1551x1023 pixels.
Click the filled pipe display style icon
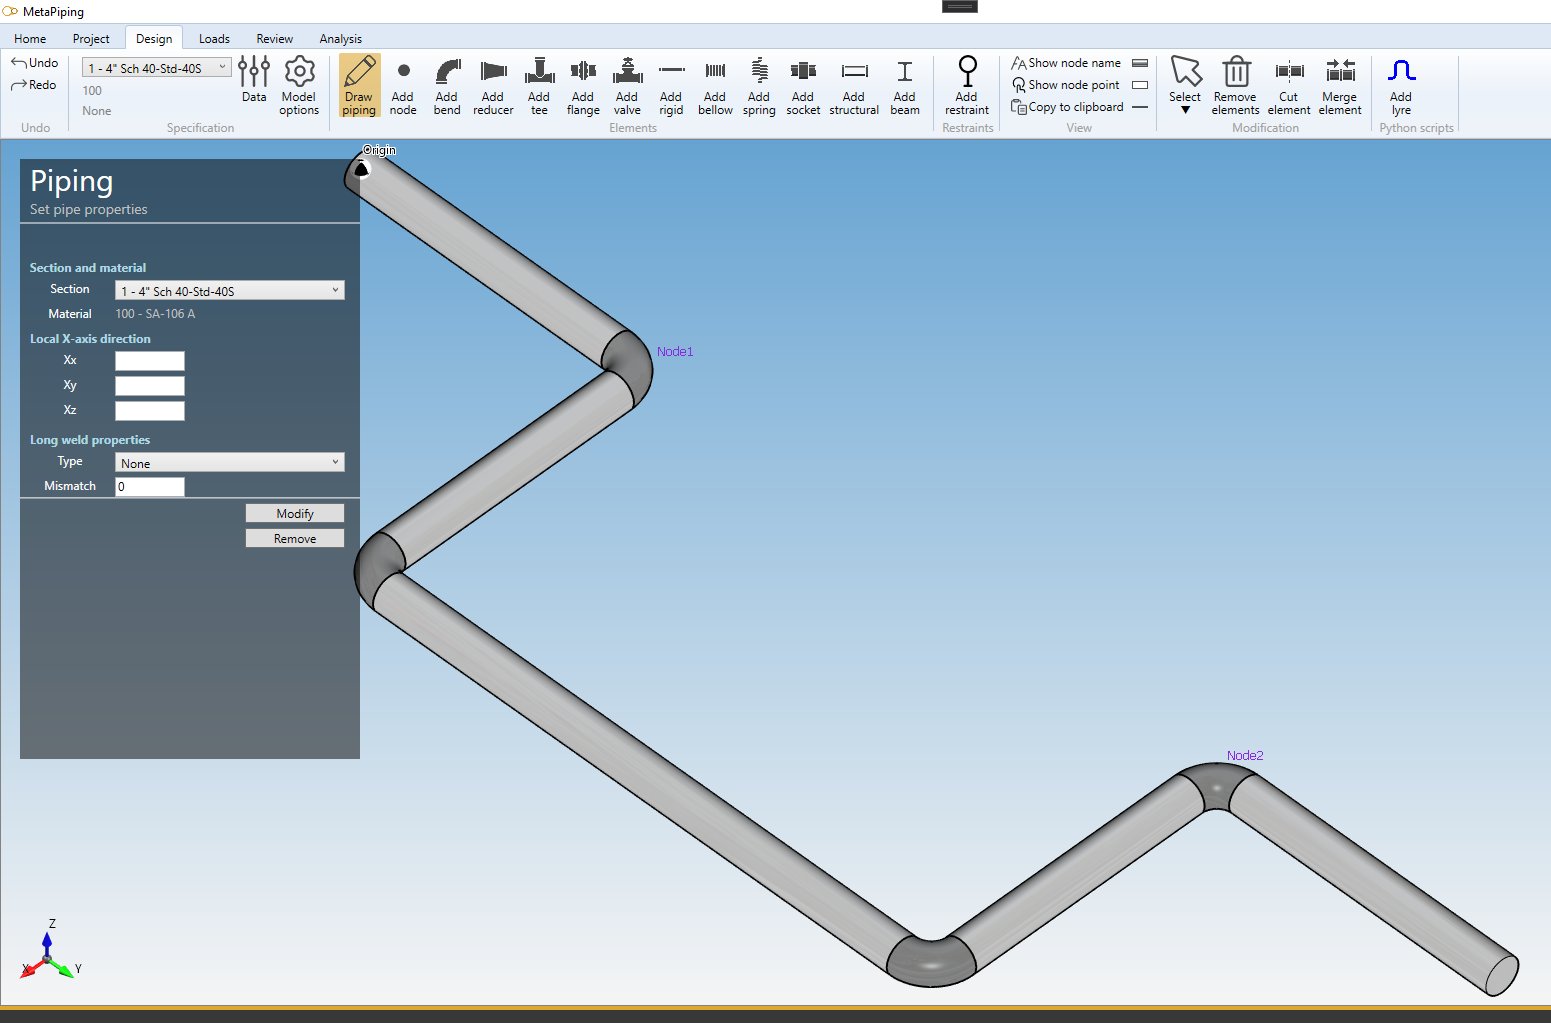(1140, 63)
